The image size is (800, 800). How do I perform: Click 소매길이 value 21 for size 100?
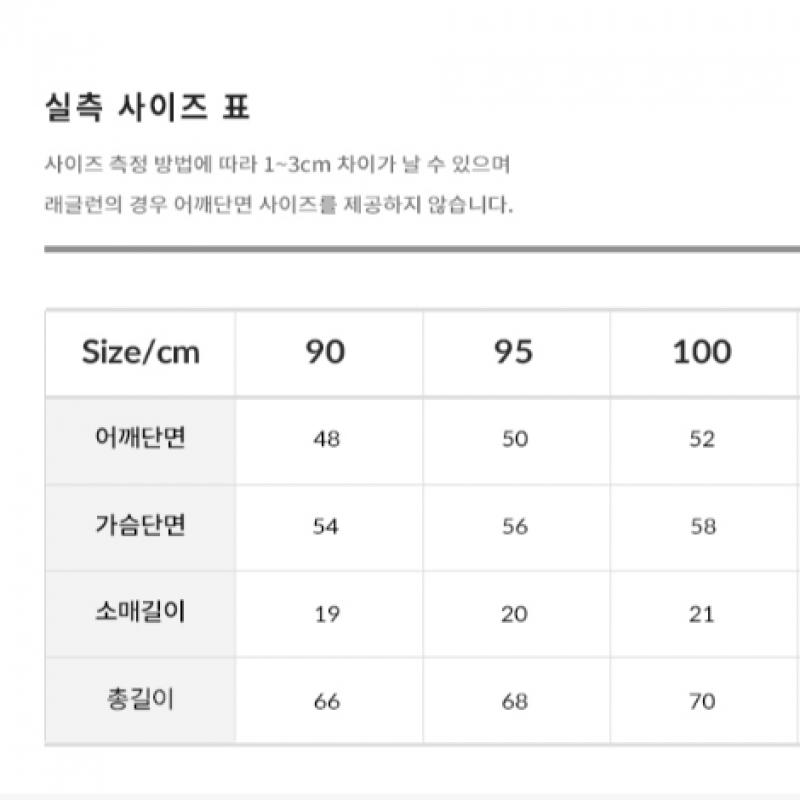702,614
